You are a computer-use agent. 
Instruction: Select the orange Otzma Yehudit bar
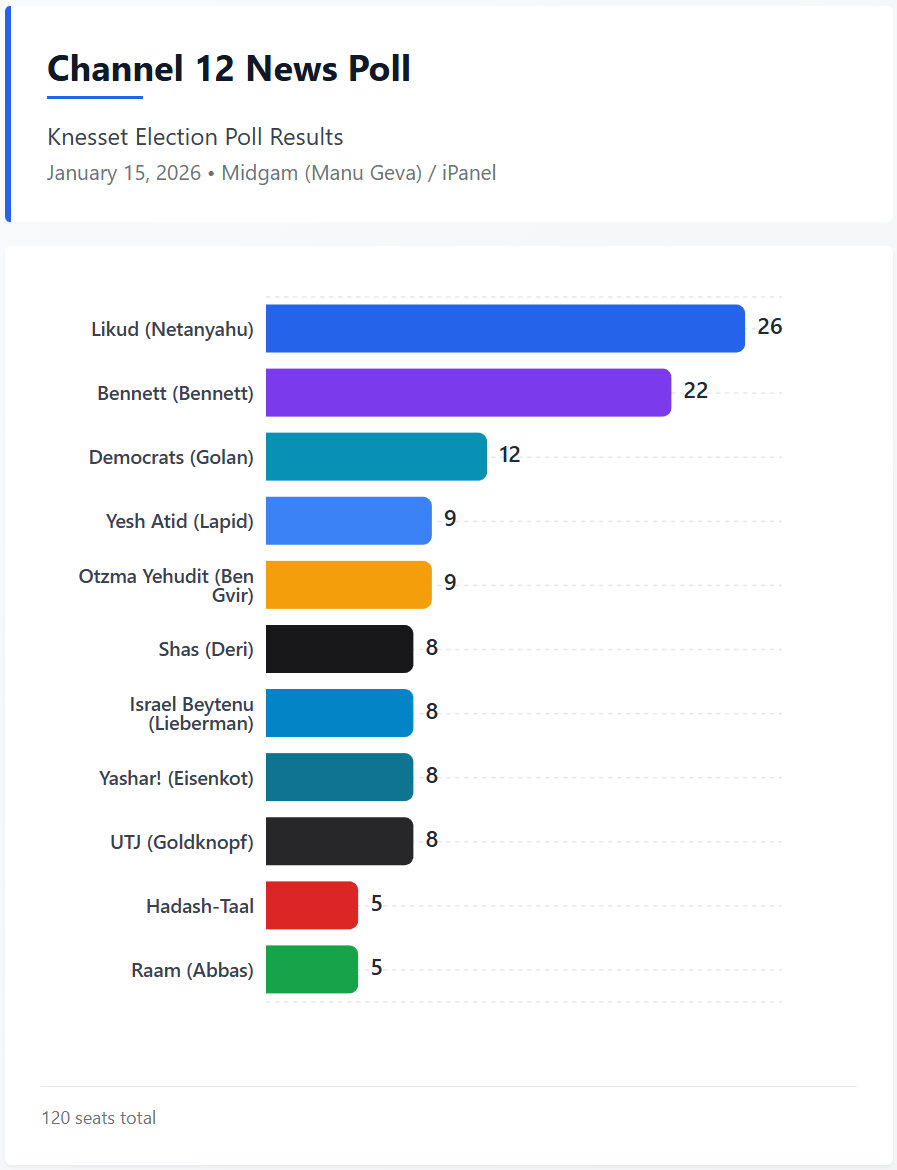[348, 584]
